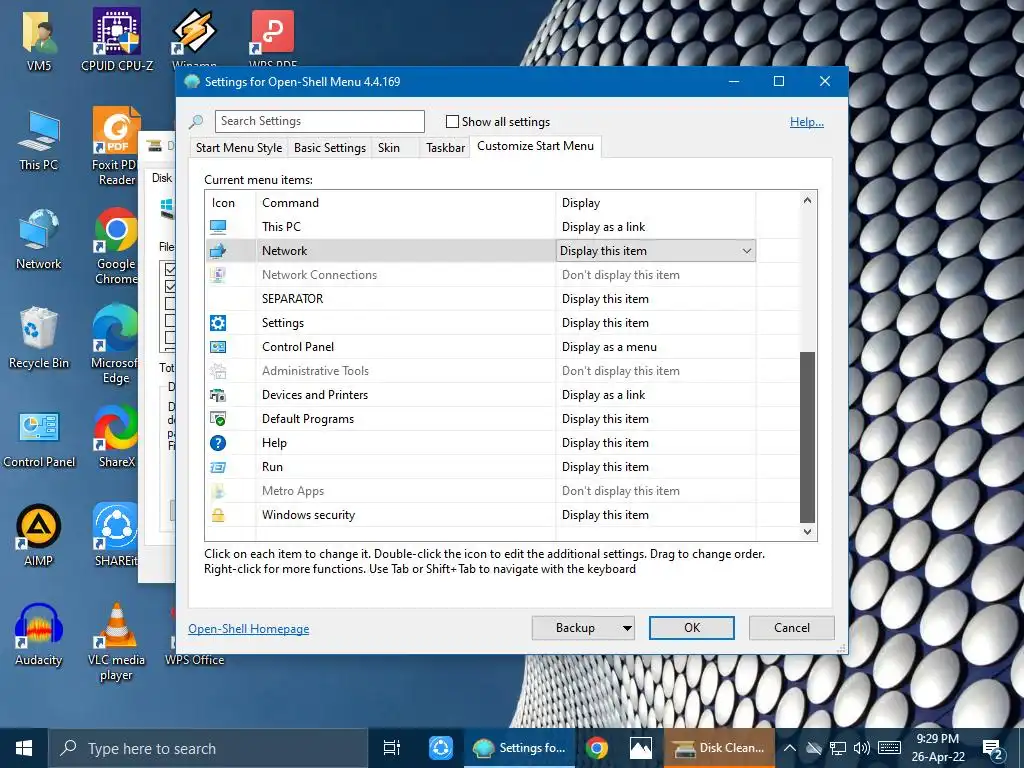Click the Default Programs row icon

[x=218, y=419]
